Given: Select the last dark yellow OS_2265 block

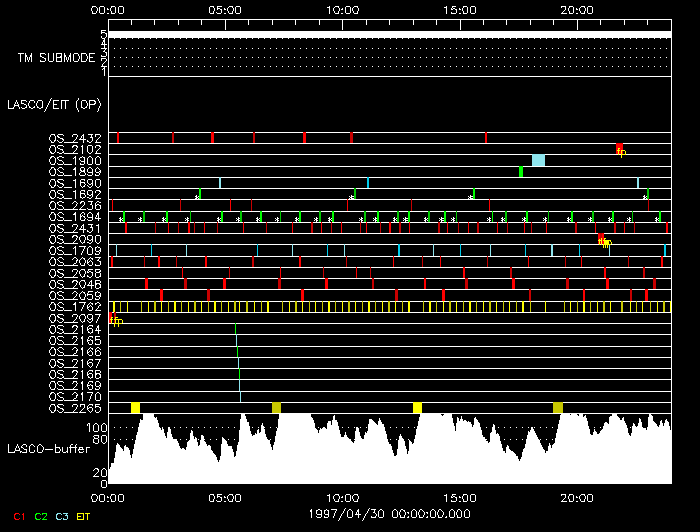Looking at the screenshot, I should 558,407.
